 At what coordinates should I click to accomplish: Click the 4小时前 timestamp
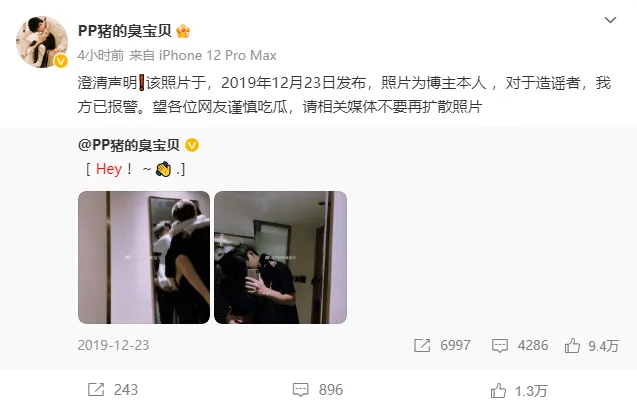[100, 55]
